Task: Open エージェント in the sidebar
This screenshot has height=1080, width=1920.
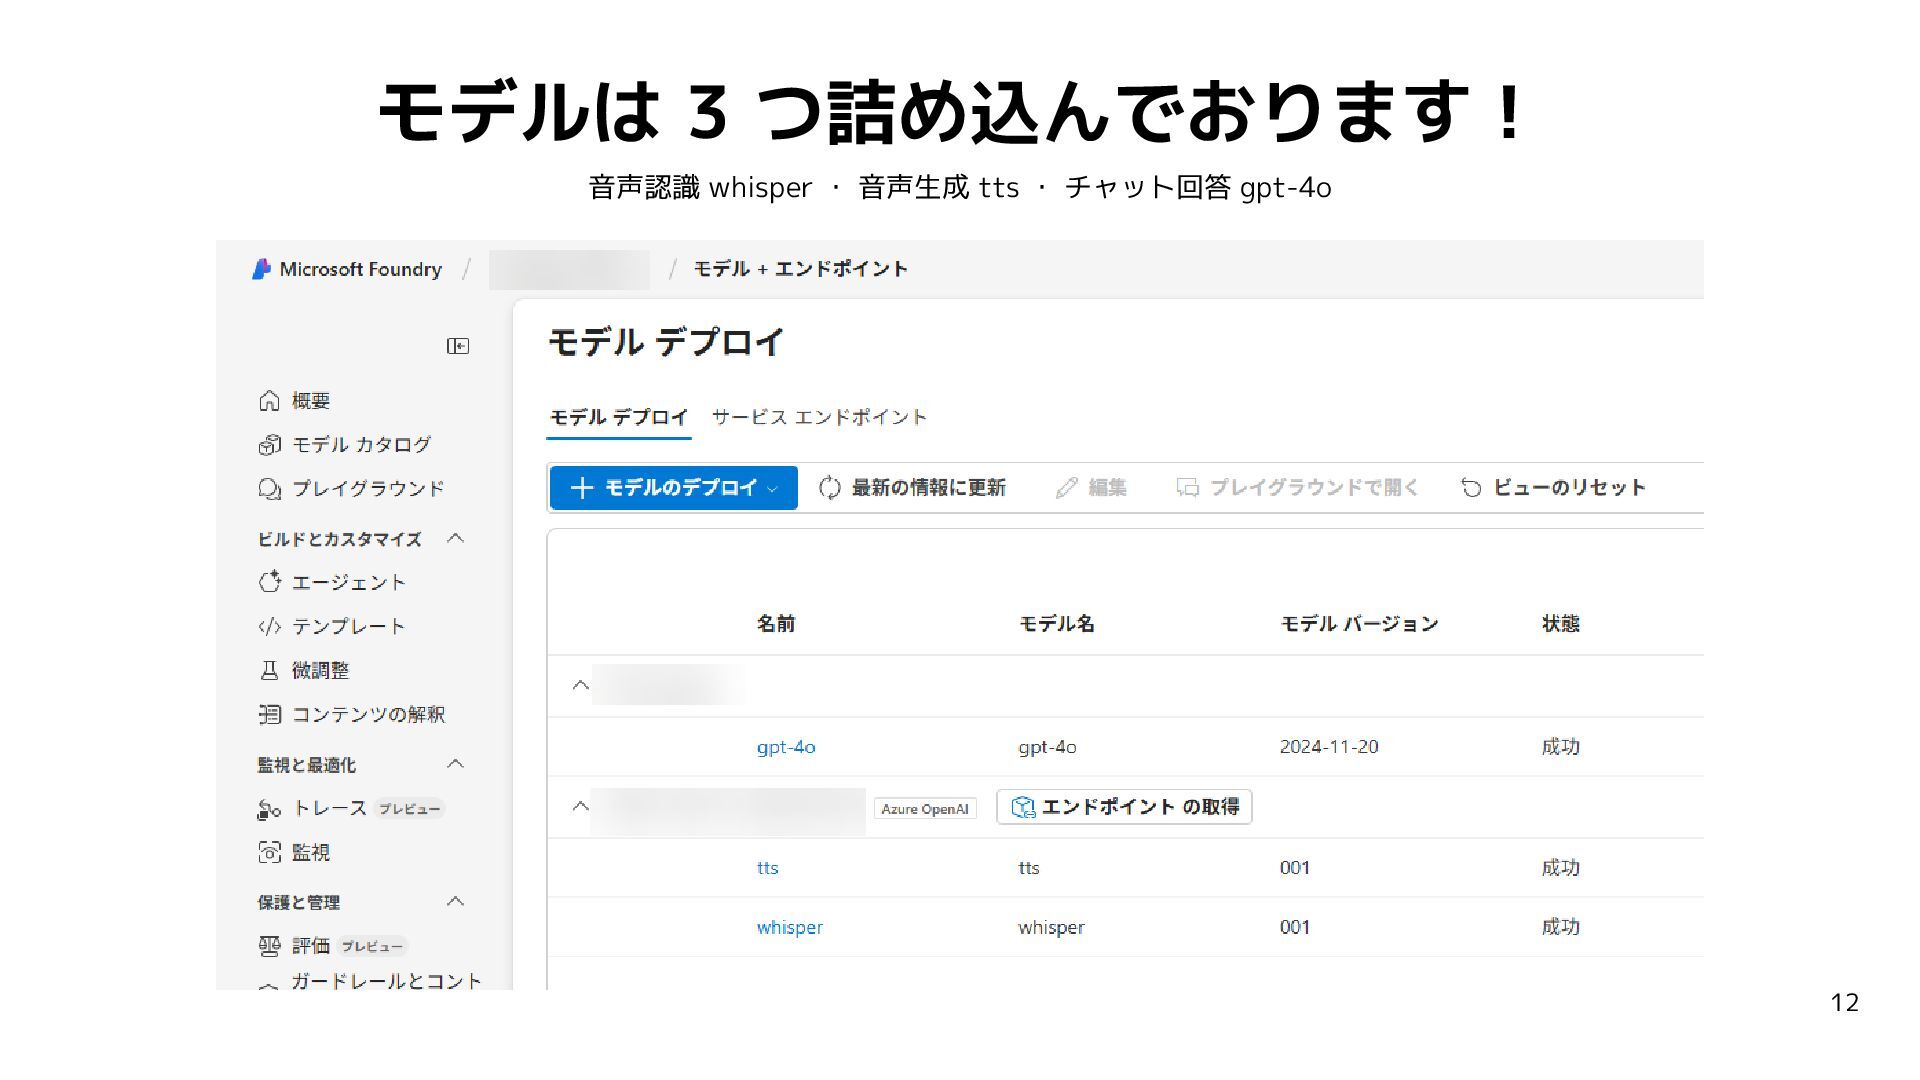Action: pyautogui.click(x=348, y=582)
